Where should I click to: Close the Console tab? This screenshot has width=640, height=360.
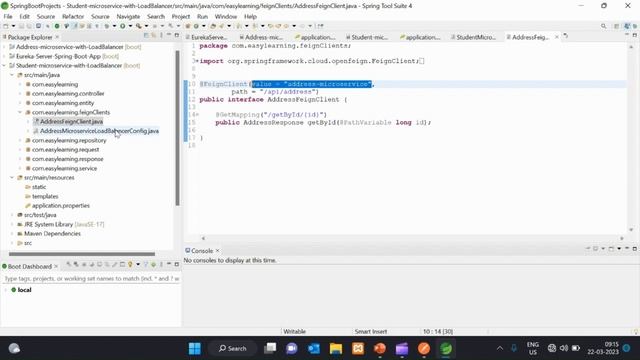[x=218, y=251]
